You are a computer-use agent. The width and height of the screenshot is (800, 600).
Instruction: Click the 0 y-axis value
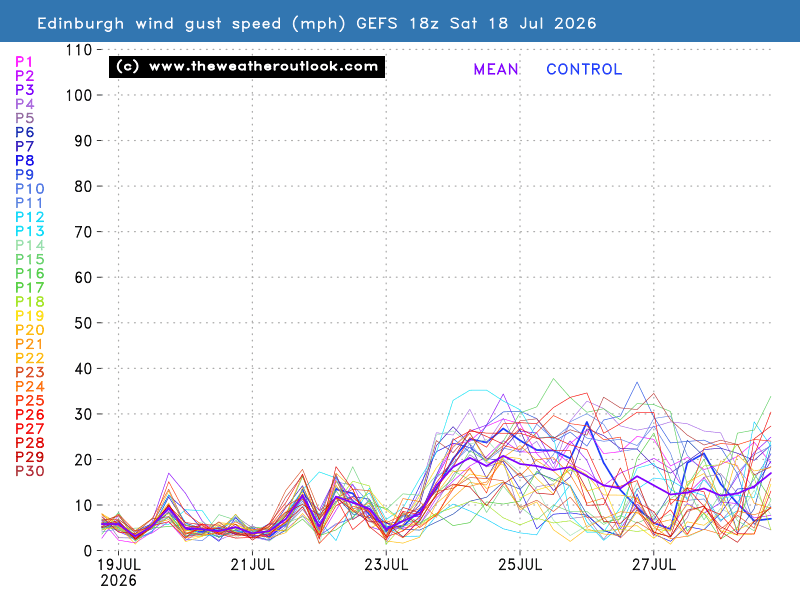pos(88,551)
